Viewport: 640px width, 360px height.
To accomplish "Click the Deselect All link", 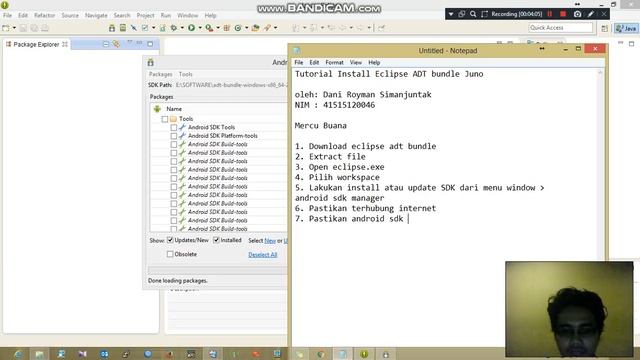I will [262, 255].
